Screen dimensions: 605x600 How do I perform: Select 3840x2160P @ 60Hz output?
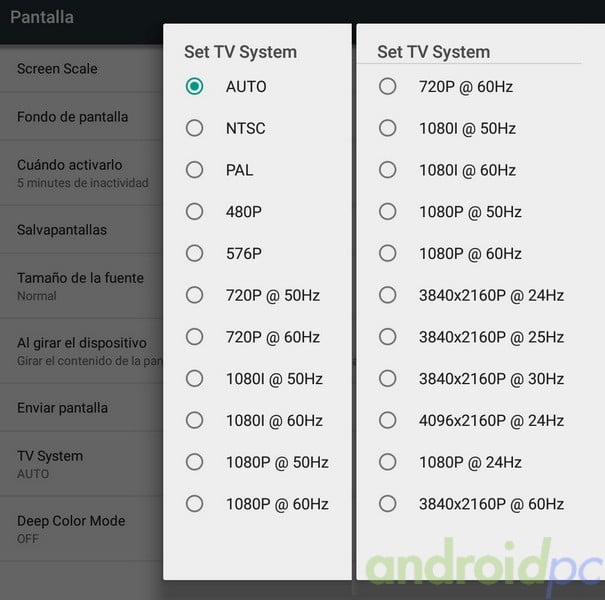coord(388,504)
